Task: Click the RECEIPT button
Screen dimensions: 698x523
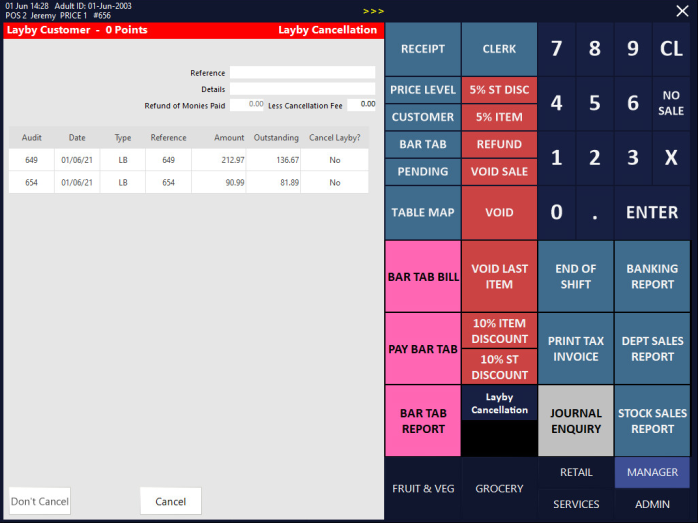Action: (x=423, y=49)
